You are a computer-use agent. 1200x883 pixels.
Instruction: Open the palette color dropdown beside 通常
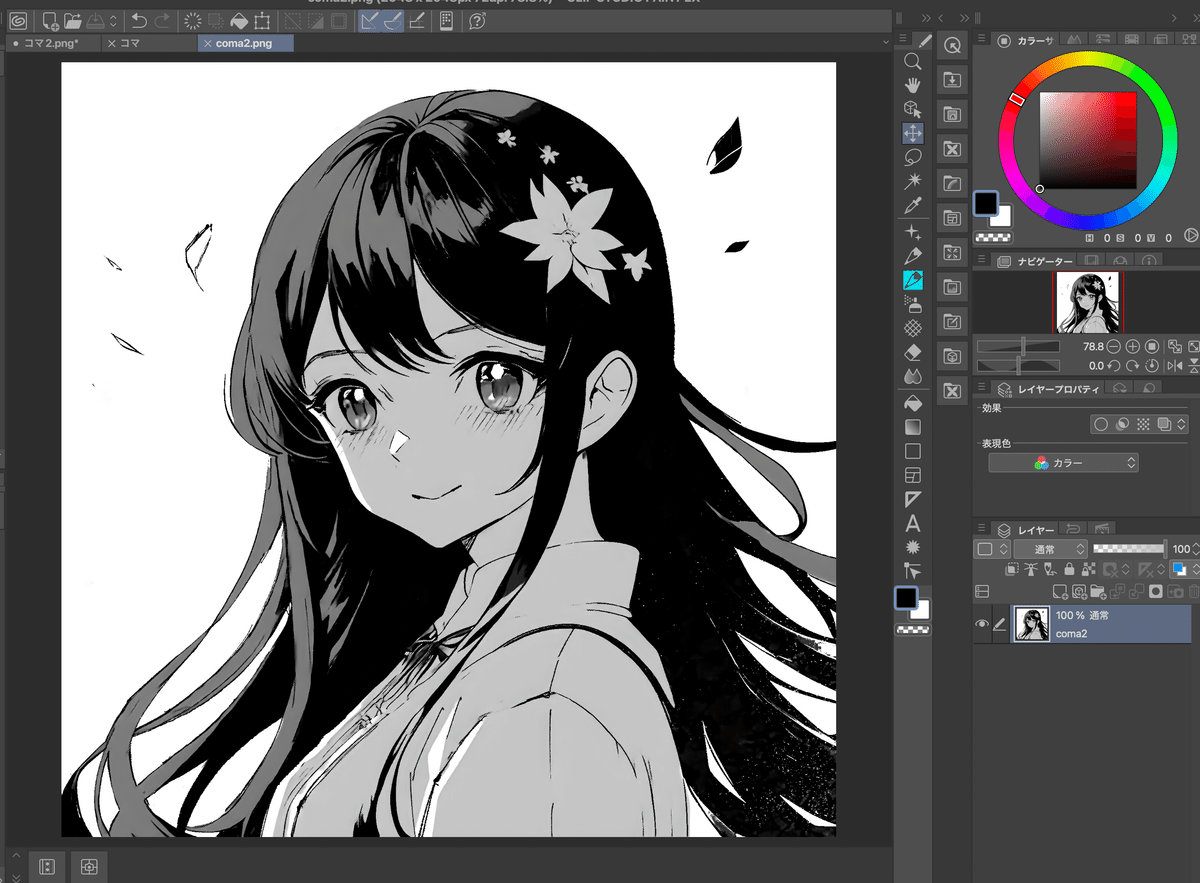[992, 549]
